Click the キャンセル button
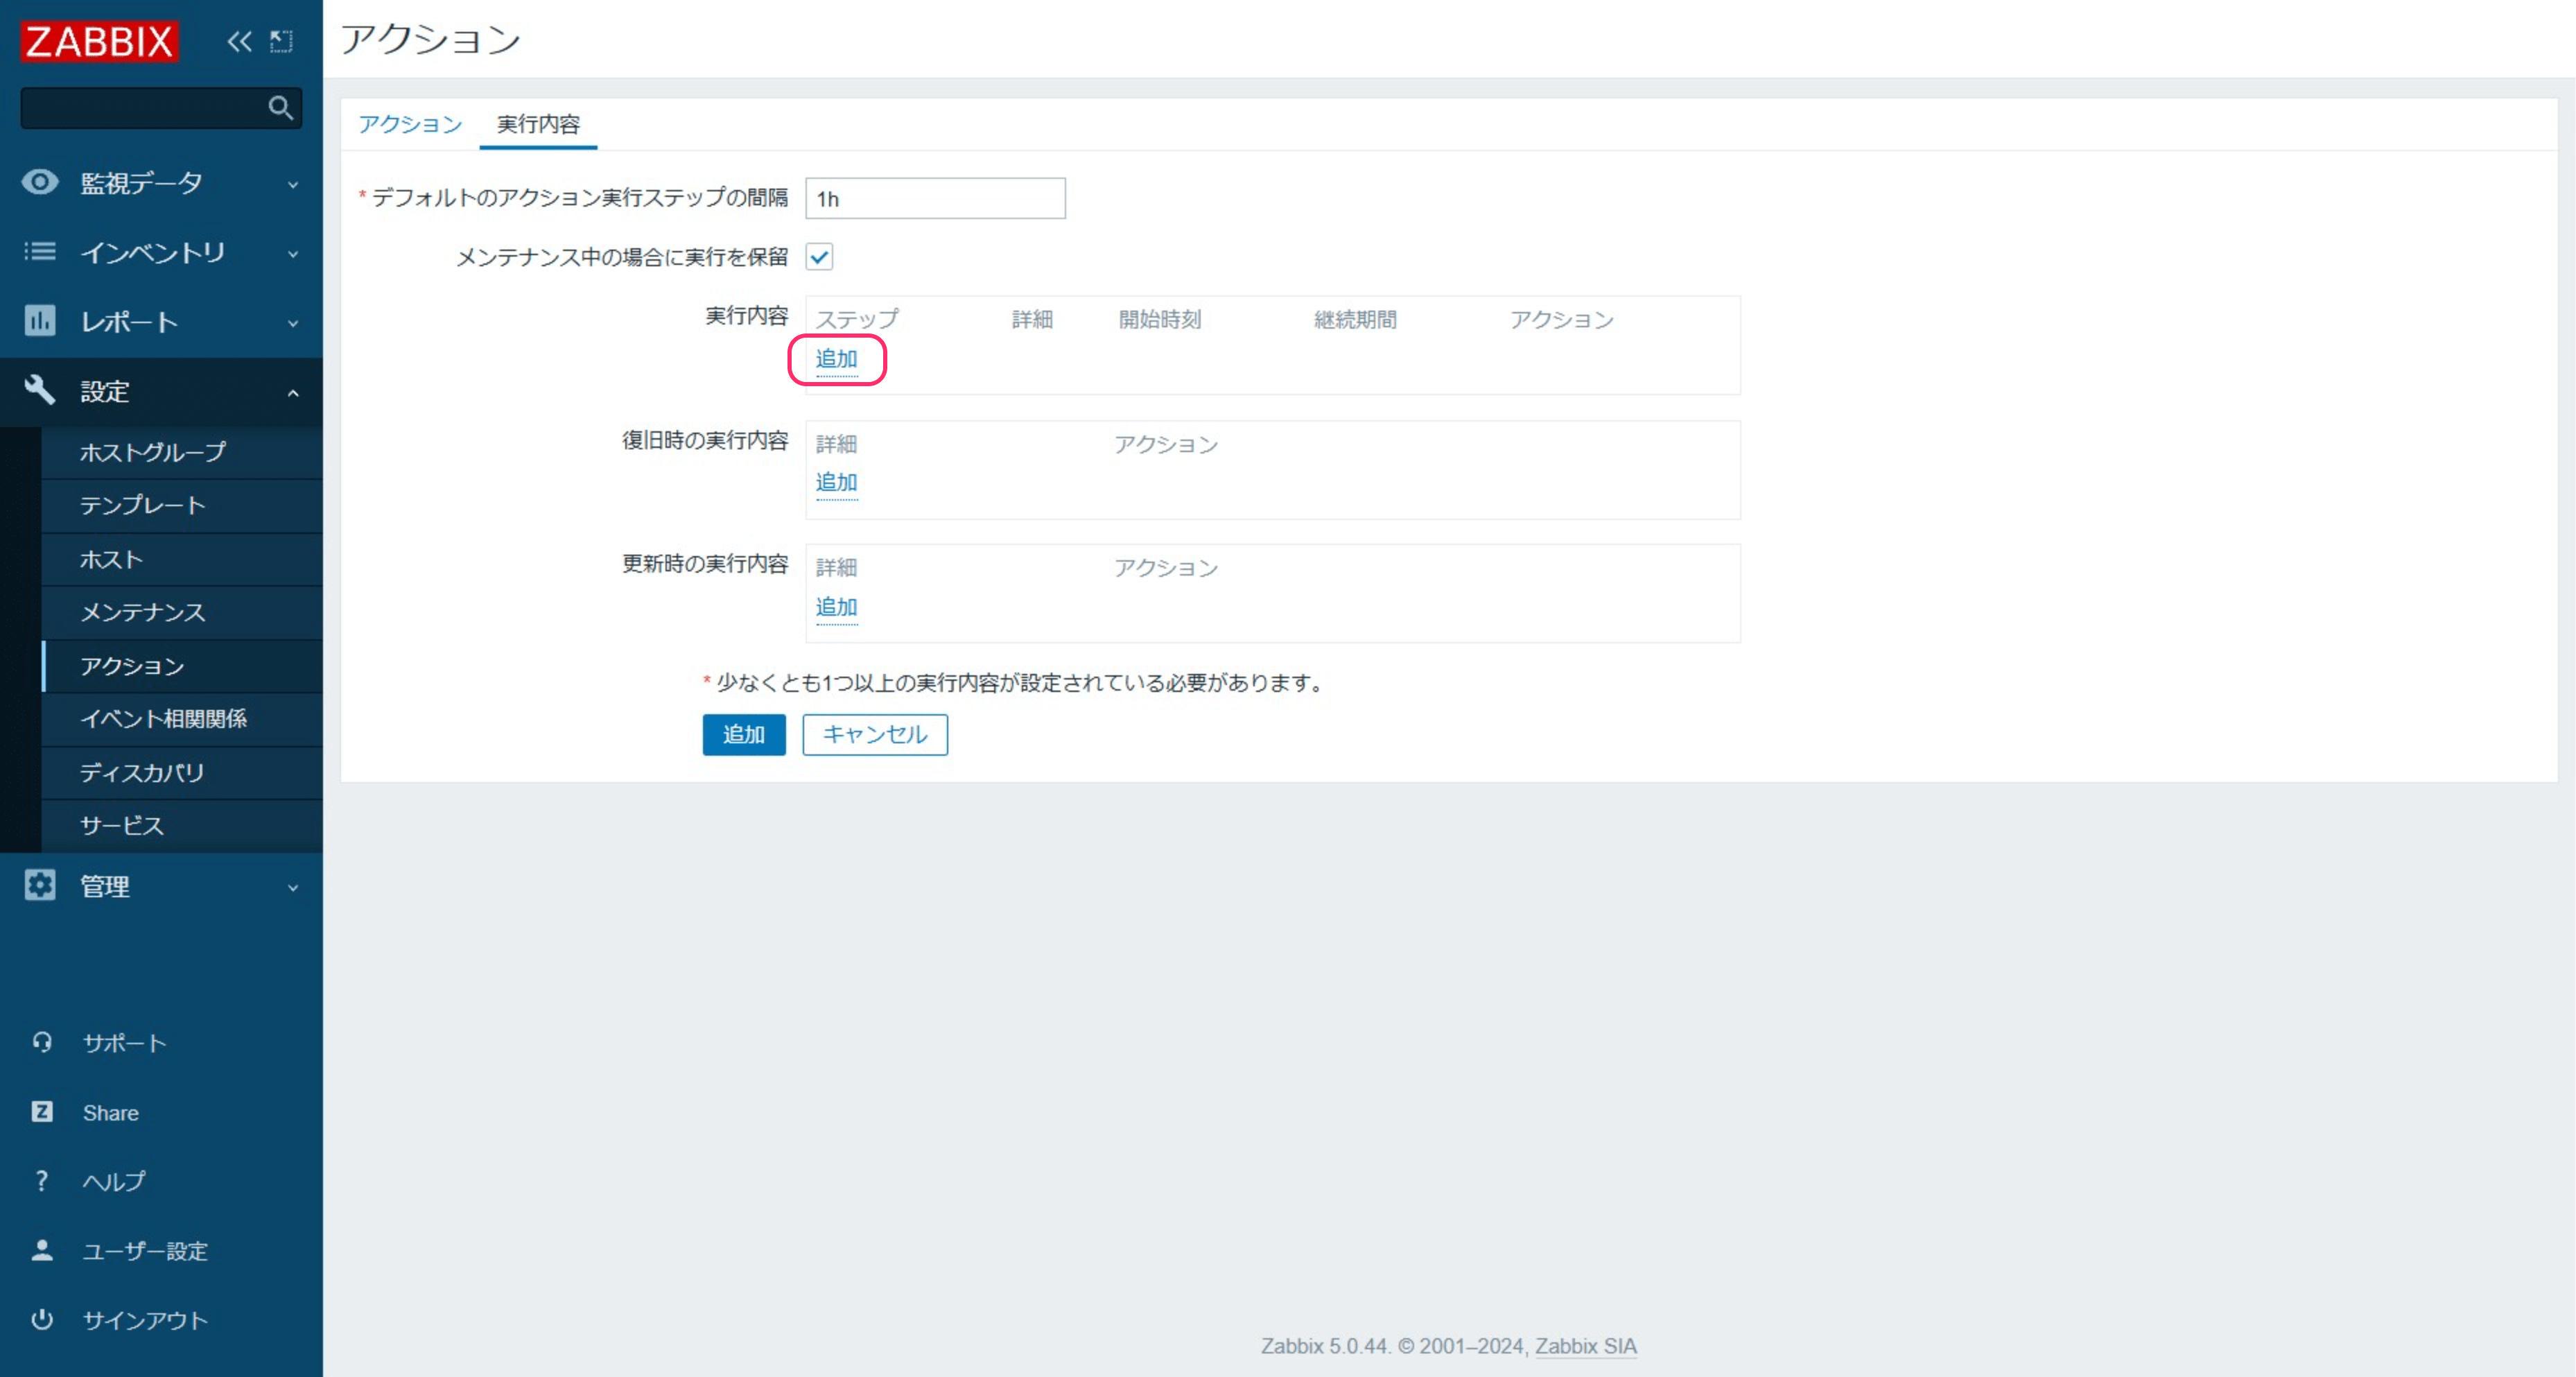Image resolution: width=2576 pixels, height=1377 pixels. (874, 734)
